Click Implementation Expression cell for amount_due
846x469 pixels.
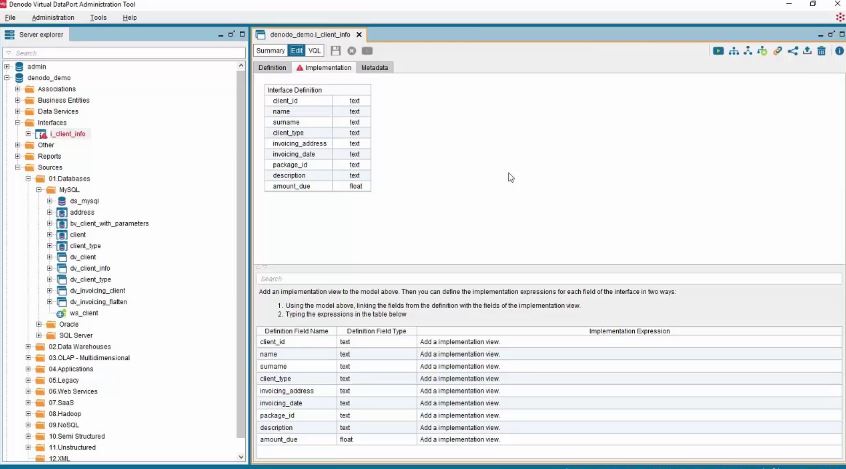[x=629, y=439]
